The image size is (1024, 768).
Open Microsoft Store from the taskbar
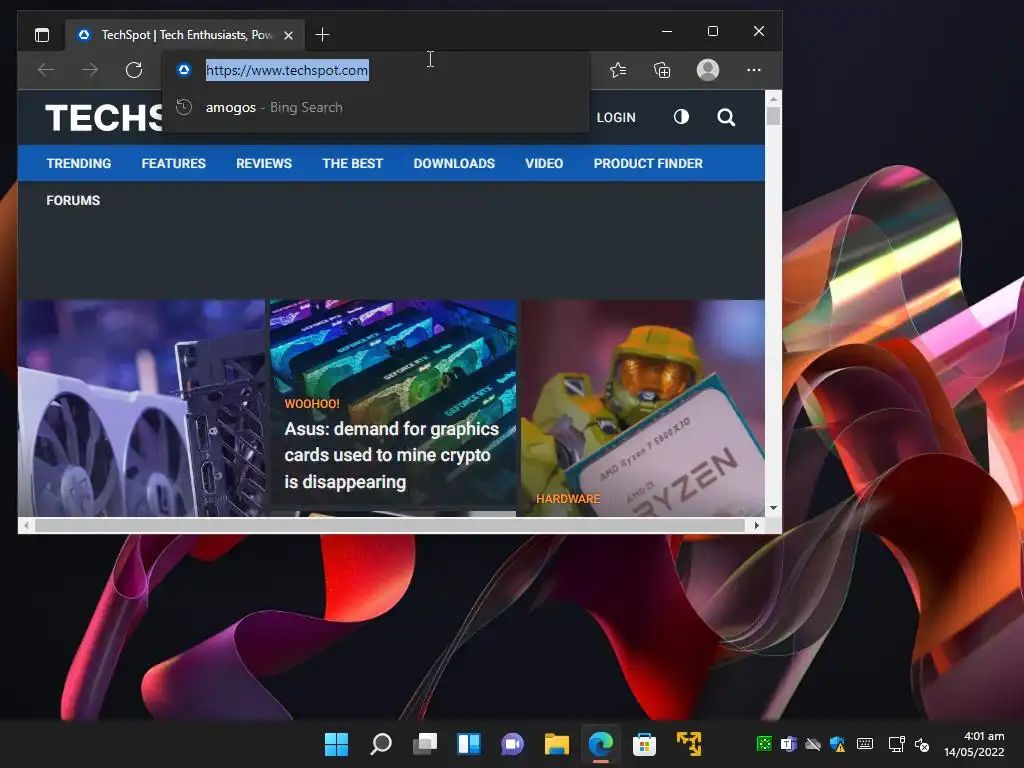point(645,744)
